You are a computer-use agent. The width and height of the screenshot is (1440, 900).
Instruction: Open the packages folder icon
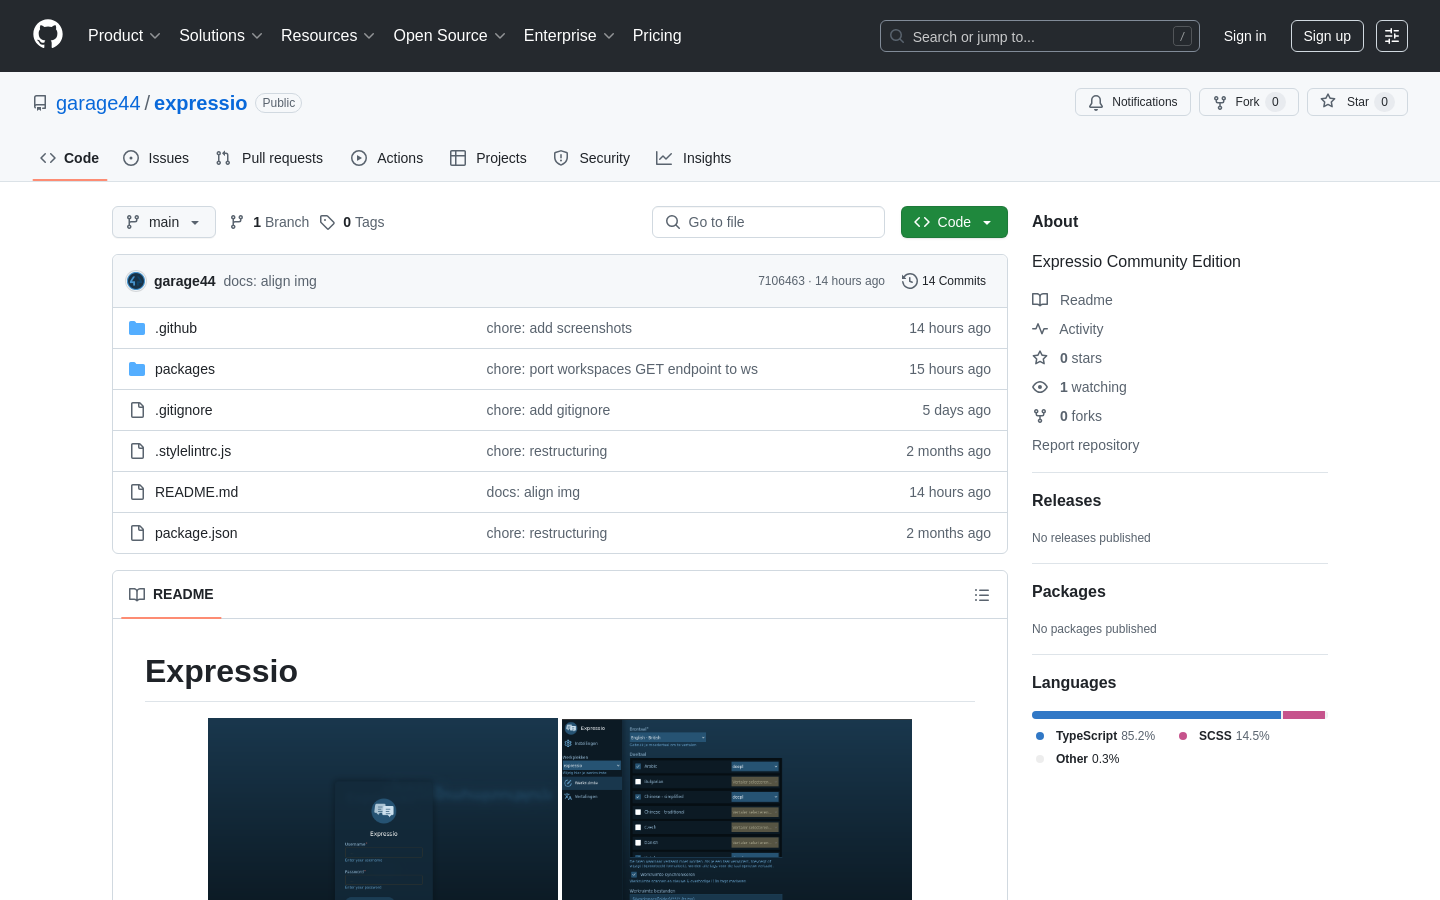pos(137,369)
